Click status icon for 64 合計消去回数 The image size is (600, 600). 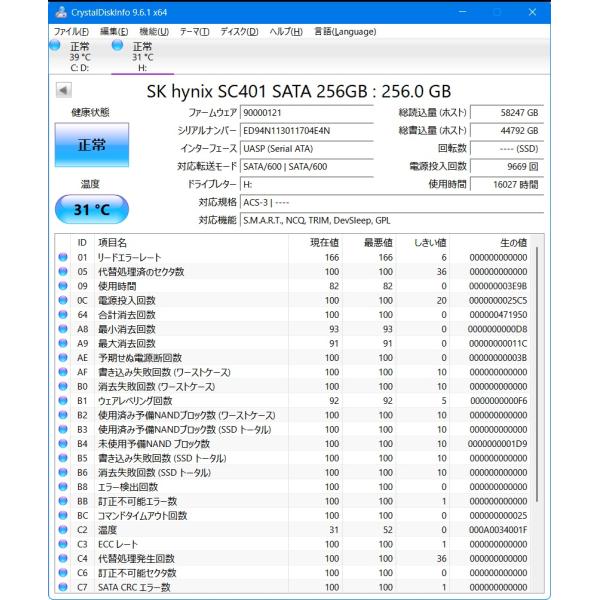pyautogui.click(x=63, y=315)
